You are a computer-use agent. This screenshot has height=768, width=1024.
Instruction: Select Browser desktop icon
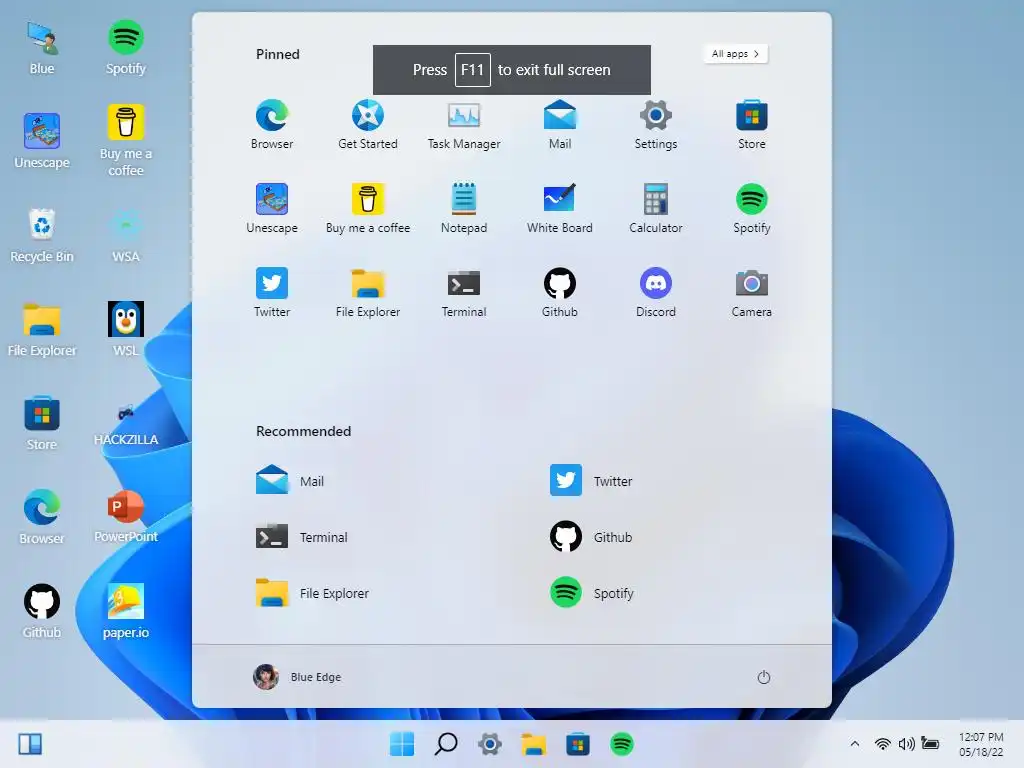[x=42, y=517]
